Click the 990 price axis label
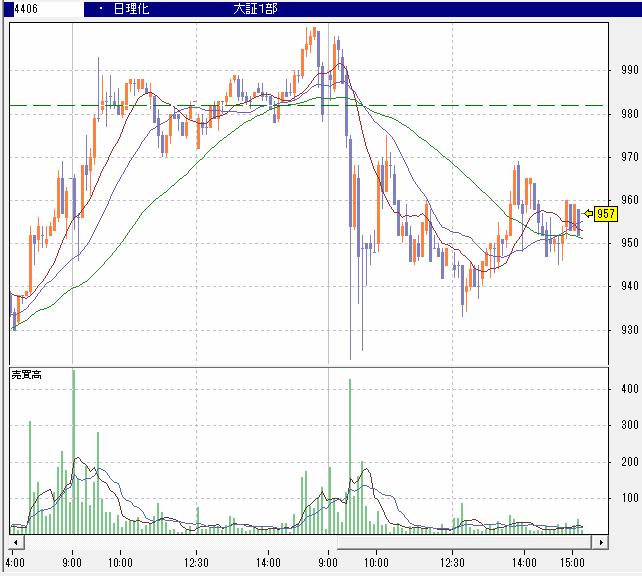Screen dimensions: 642x576 (x=629, y=70)
